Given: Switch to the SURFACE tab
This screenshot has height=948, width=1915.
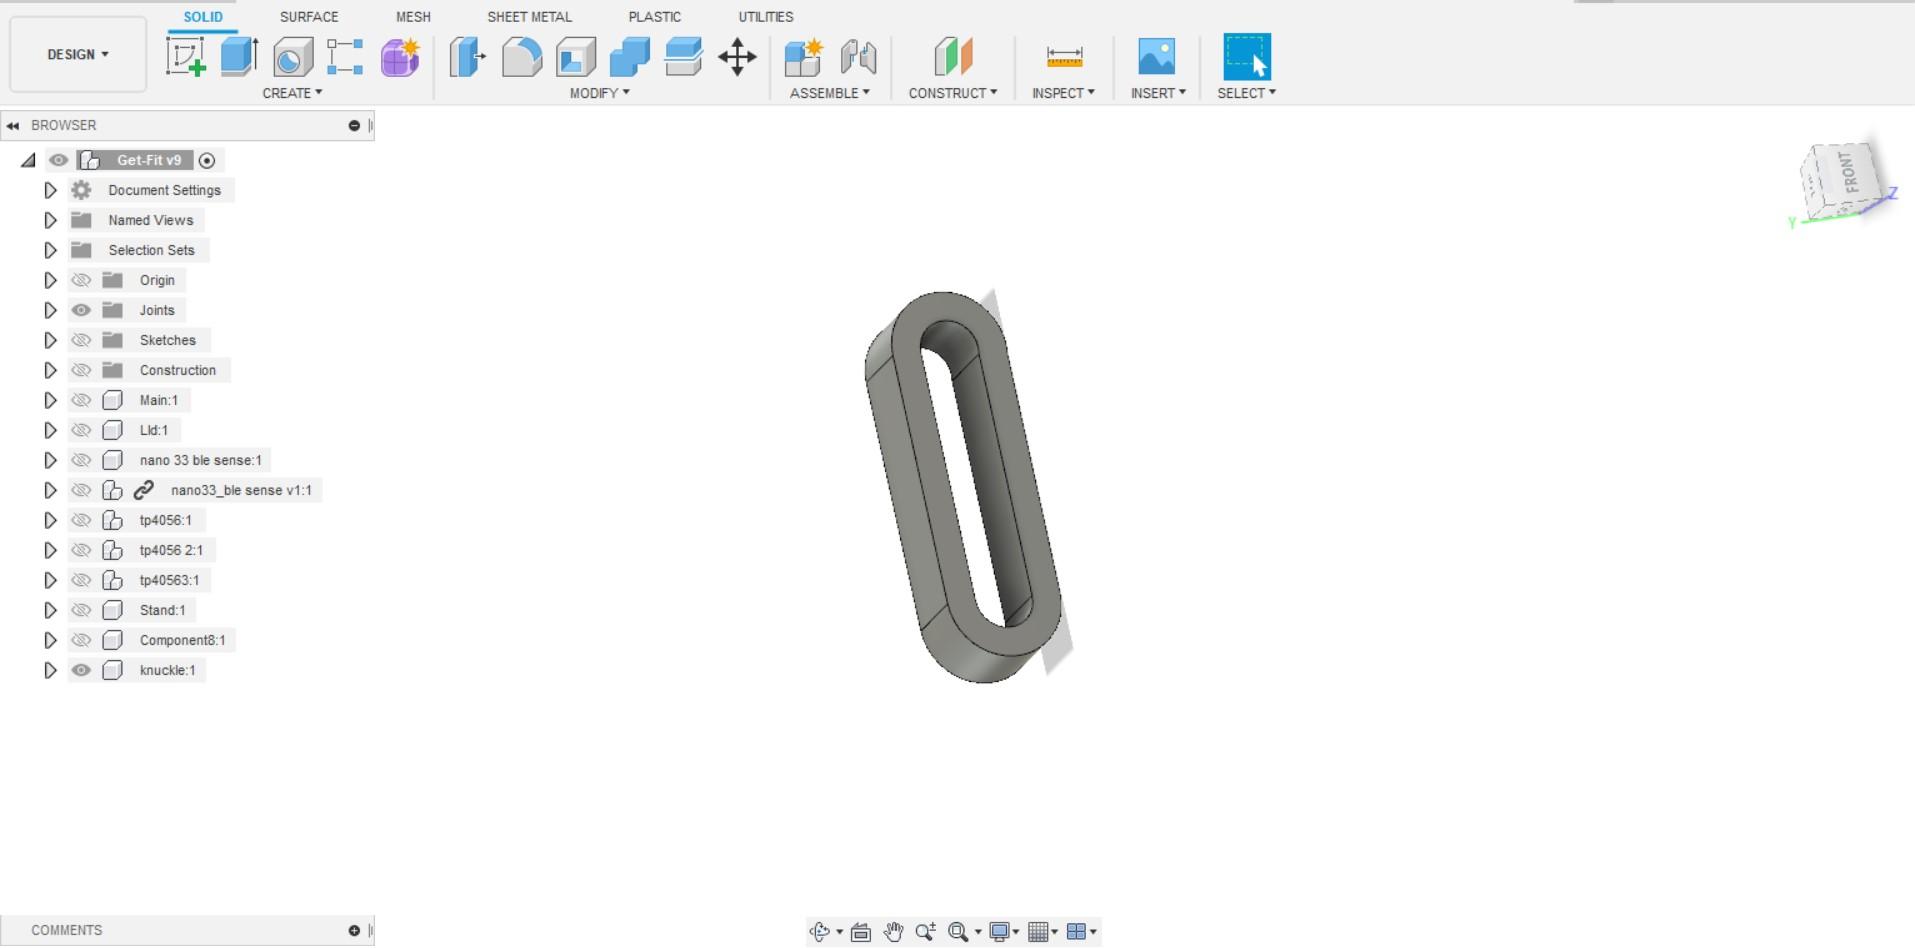Looking at the screenshot, I should pos(309,17).
